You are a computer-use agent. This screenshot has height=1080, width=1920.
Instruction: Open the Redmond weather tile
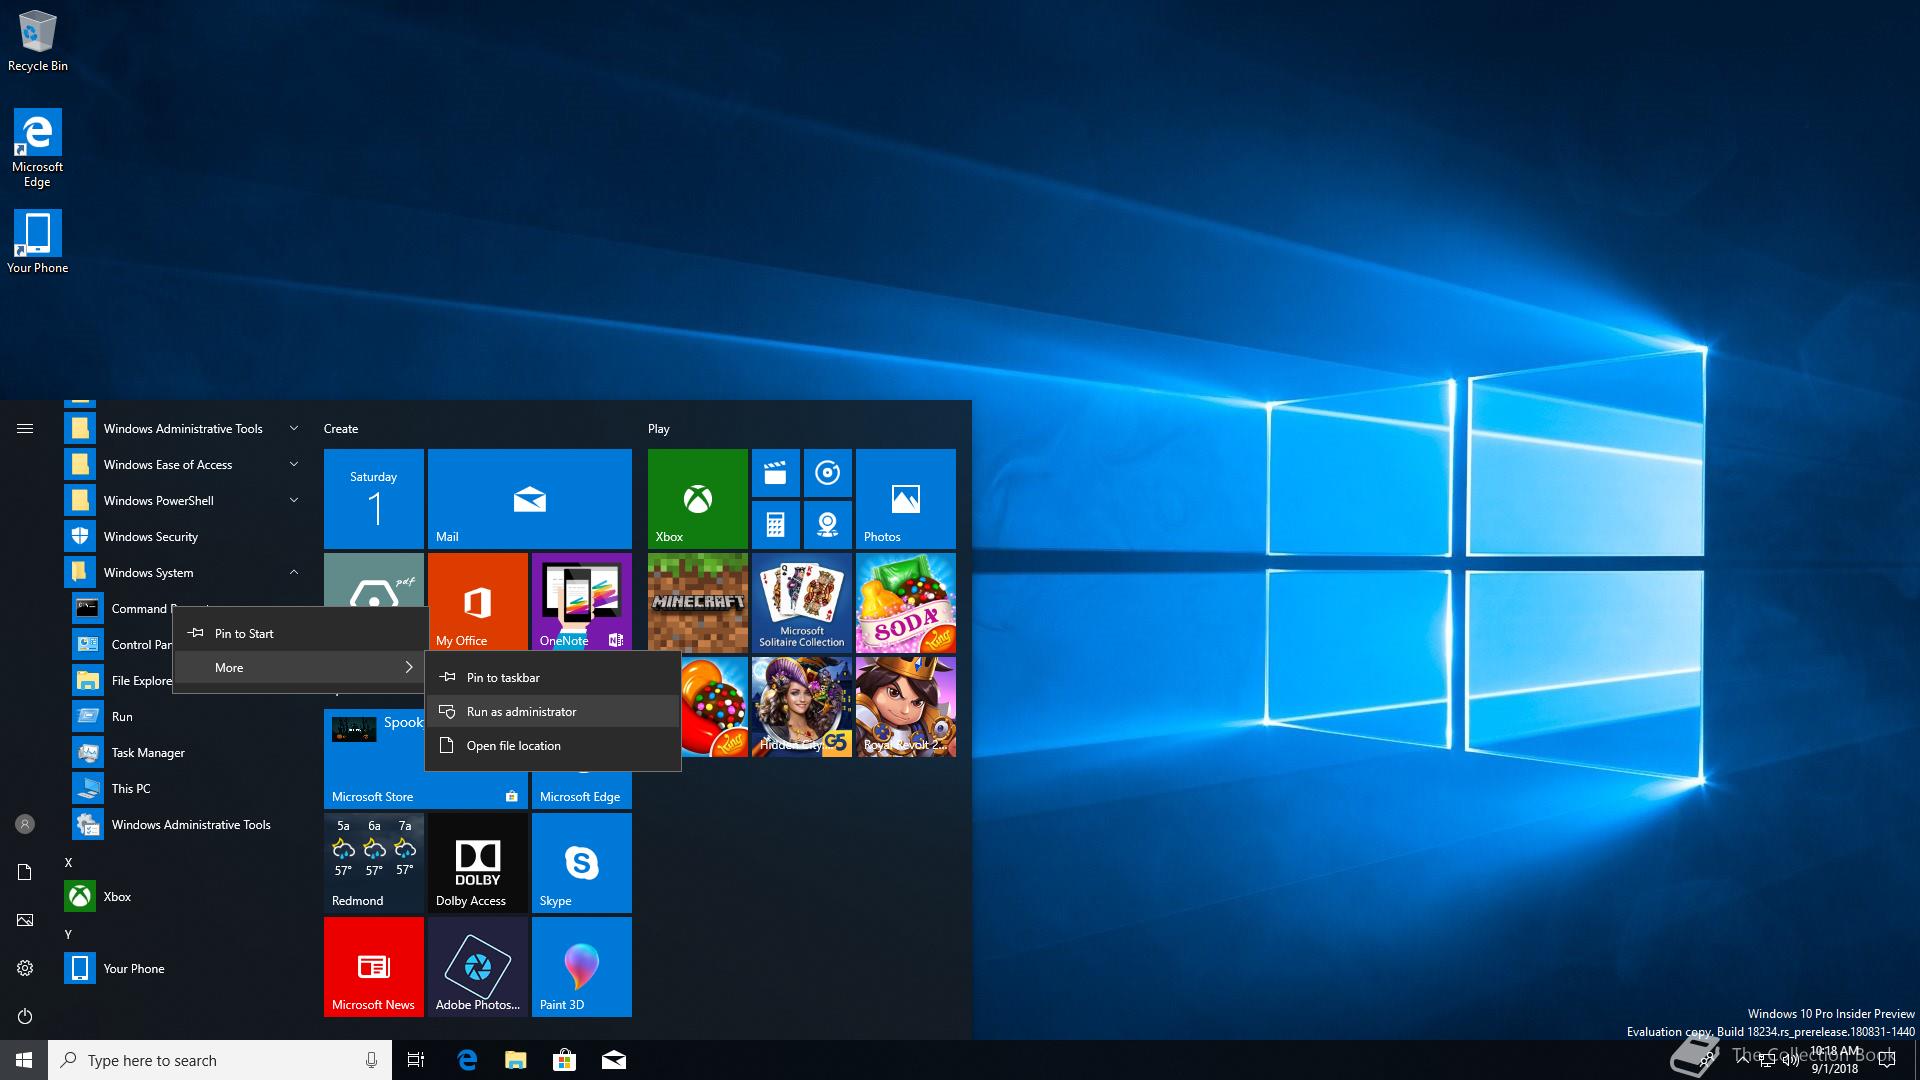click(374, 863)
